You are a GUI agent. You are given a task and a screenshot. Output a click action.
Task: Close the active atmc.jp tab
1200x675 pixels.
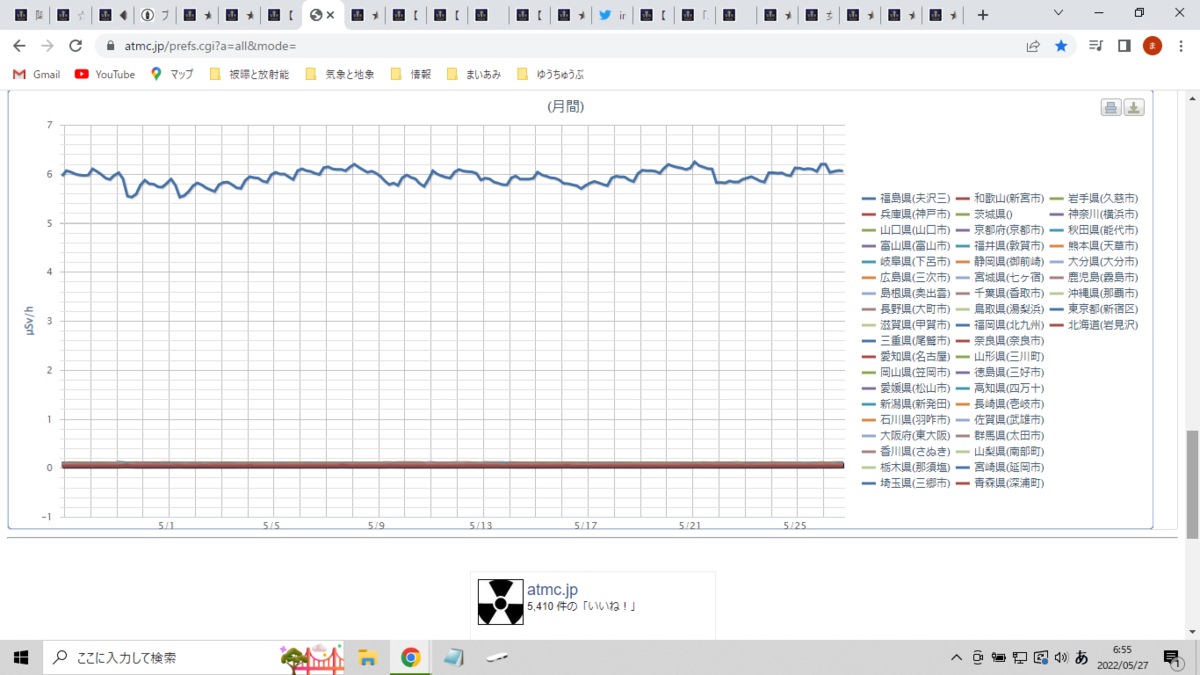click(x=330, y=15)
